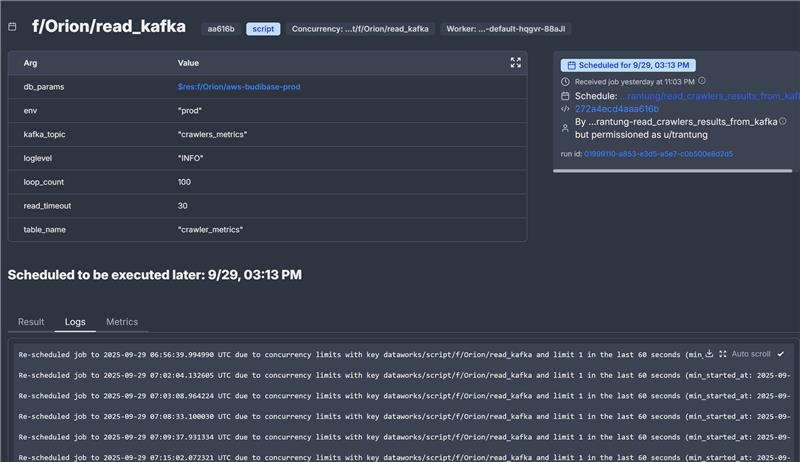800x462 pixels.
Task: Click the log line re-scheduled to 07:09:37.931334
Action: point(404,437)
